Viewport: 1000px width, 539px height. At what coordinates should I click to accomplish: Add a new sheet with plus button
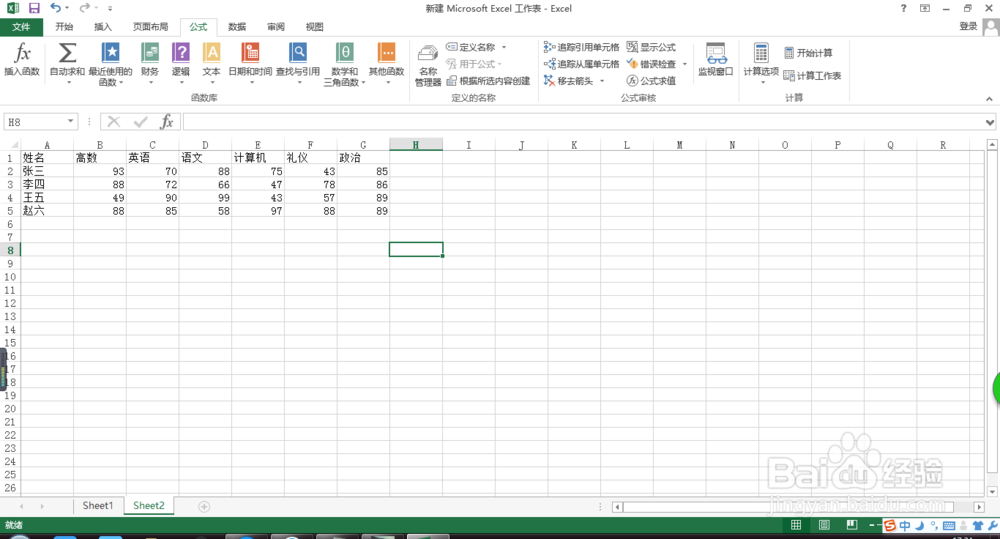point(204,506)
